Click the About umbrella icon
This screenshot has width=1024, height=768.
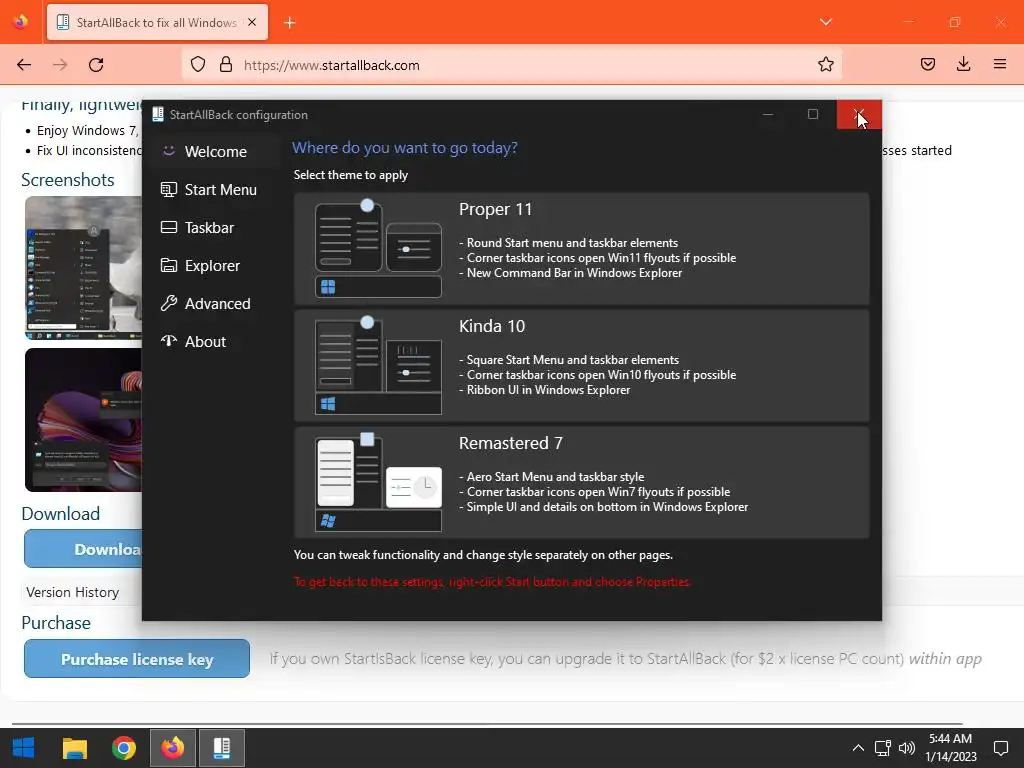click(x=169, y=340)
